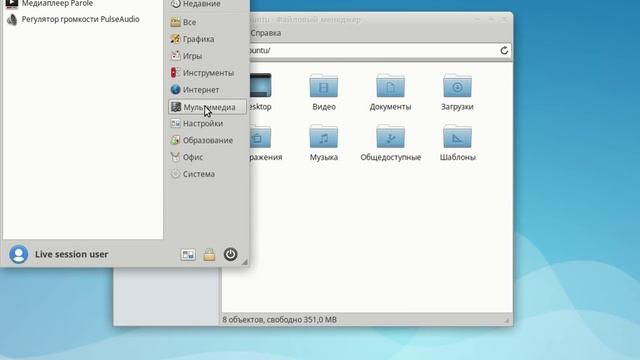Select the Видео folder
The height and width of the screenshot is (360, 640).
coord(324,92)
